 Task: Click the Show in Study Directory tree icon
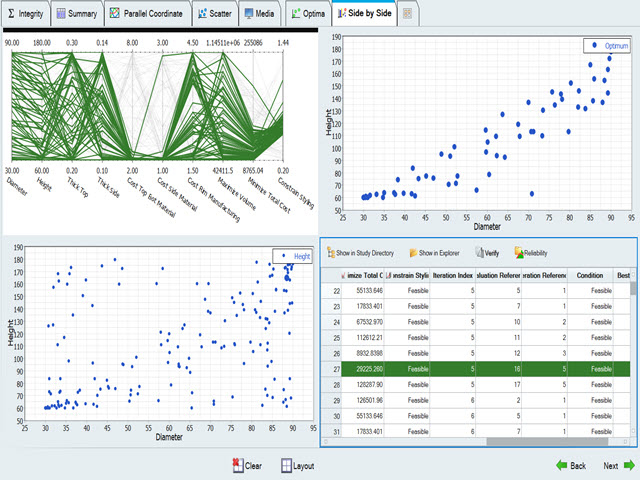[331, 253]
